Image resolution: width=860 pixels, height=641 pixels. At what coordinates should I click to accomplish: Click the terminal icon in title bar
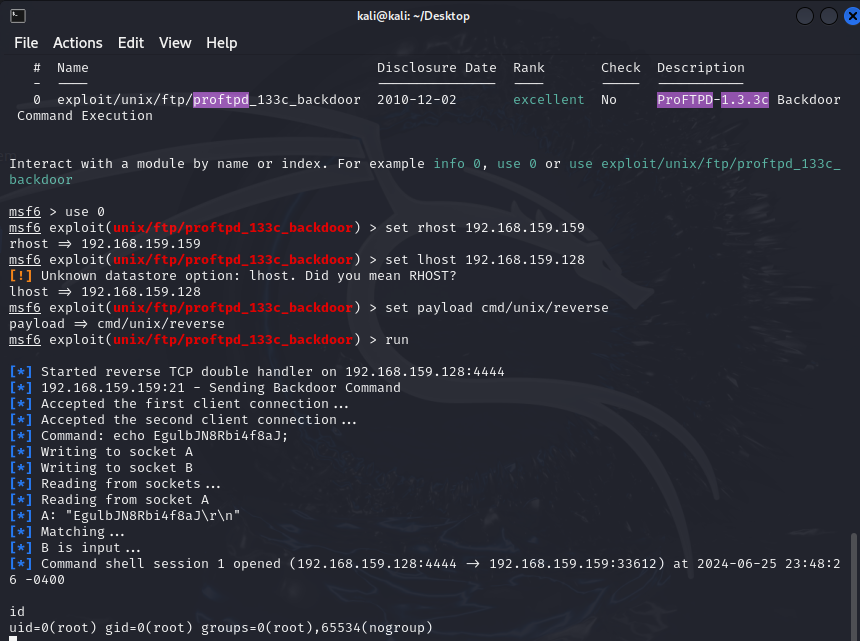click(x=18, y=16)
